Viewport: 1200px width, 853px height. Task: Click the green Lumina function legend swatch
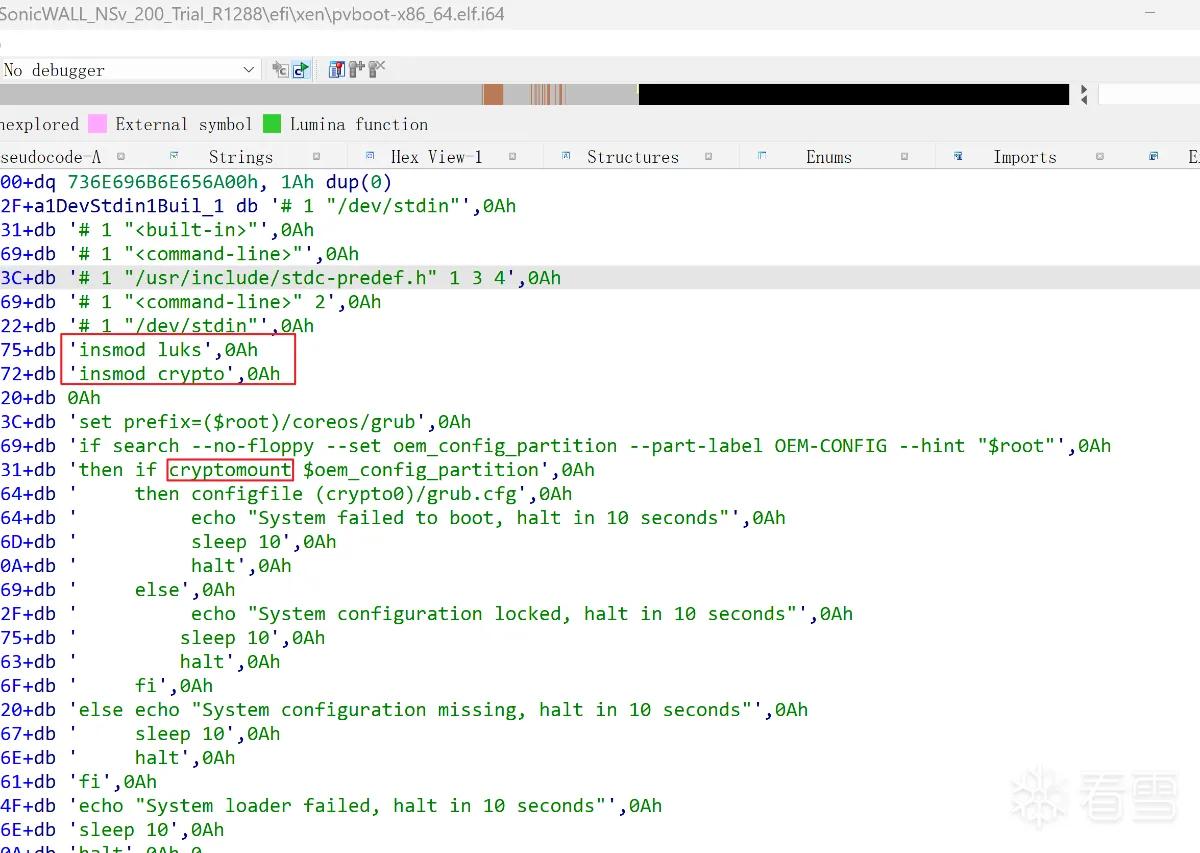pos(272,124)
